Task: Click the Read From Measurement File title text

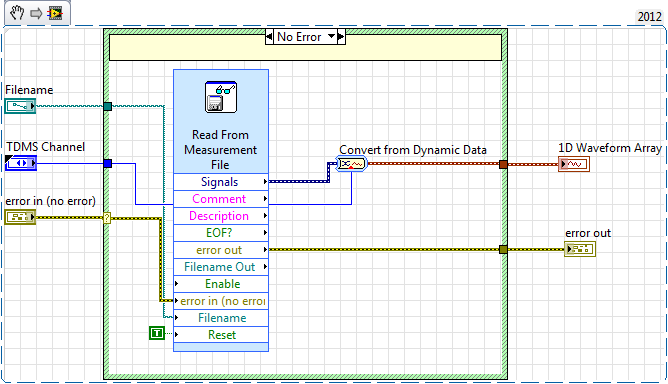Action: pos(221,150)
